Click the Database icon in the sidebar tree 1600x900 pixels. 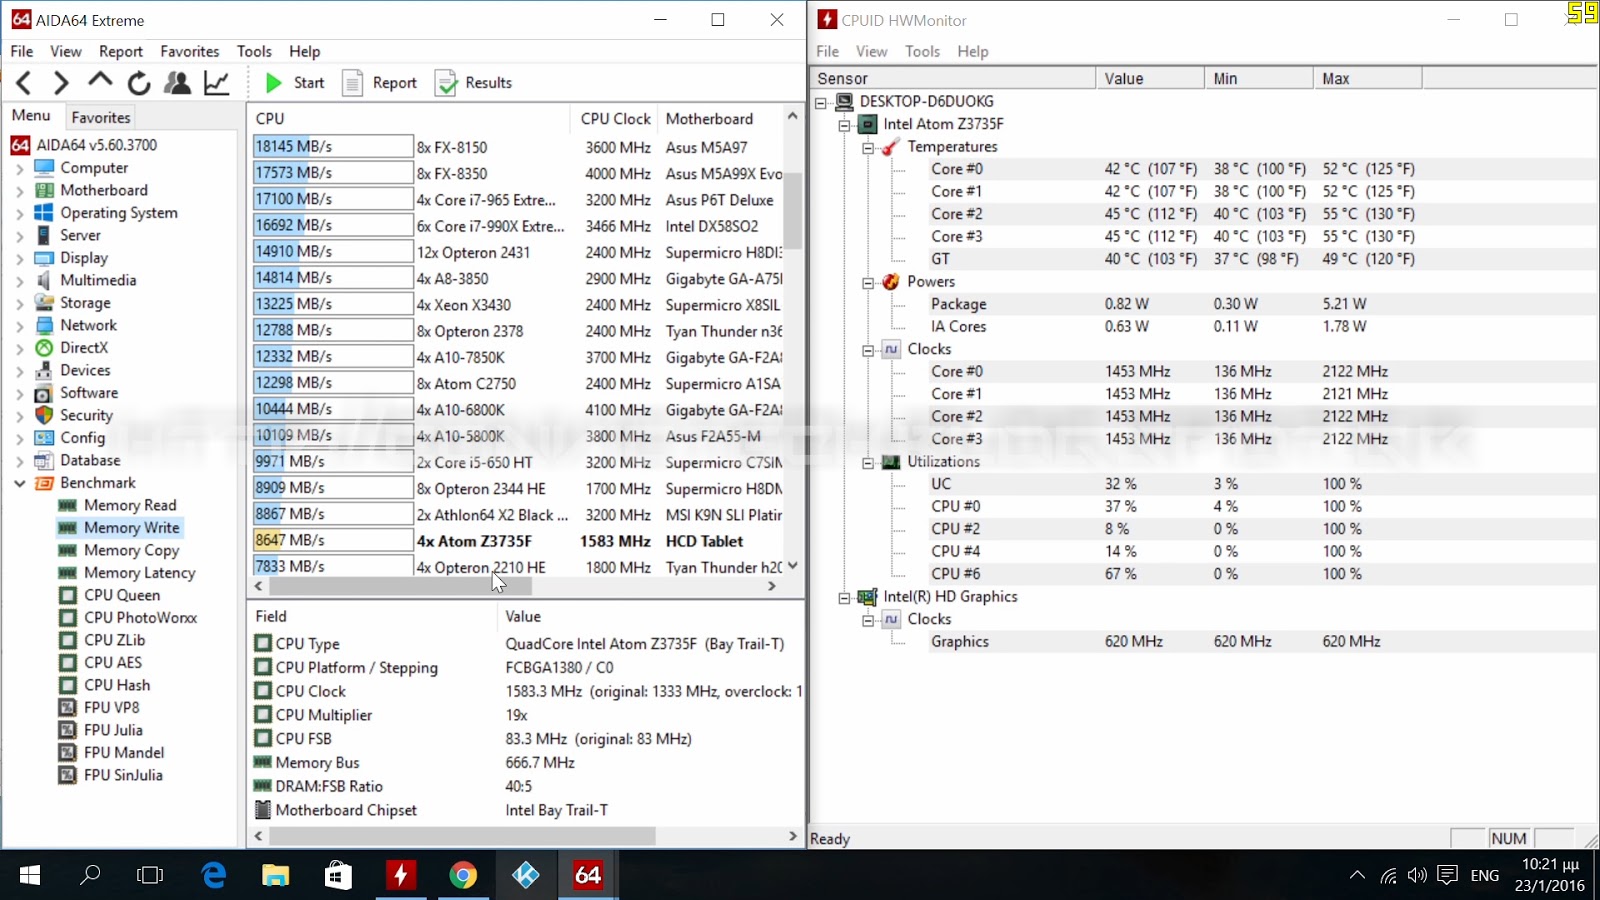pos(44,460)
